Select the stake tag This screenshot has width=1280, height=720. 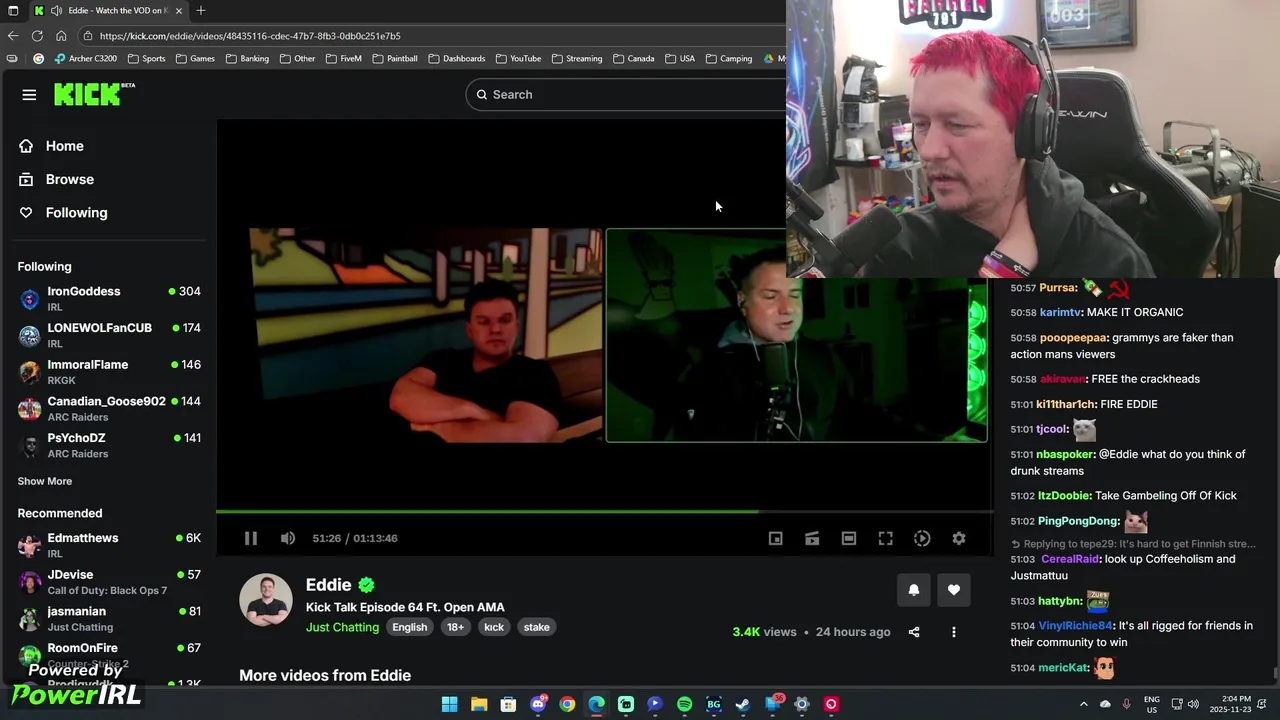537,627
